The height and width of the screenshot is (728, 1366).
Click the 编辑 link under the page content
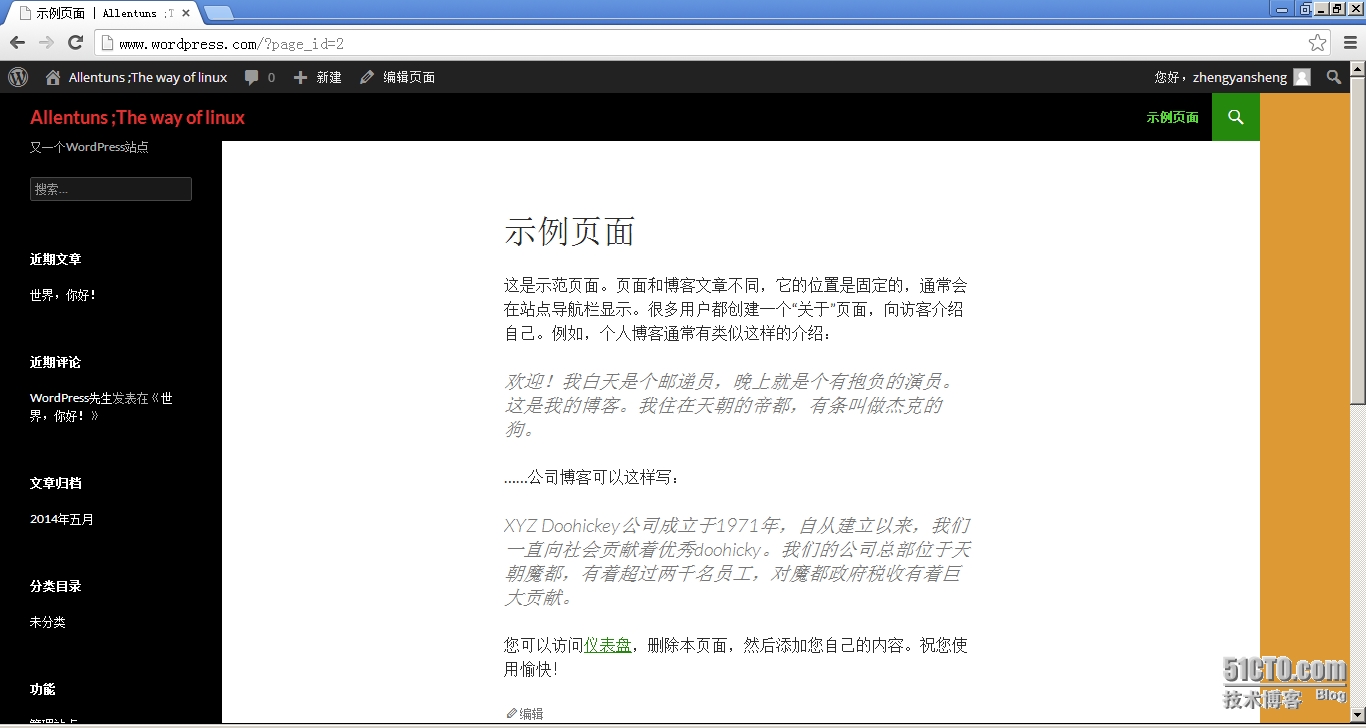tap(525, 714)
